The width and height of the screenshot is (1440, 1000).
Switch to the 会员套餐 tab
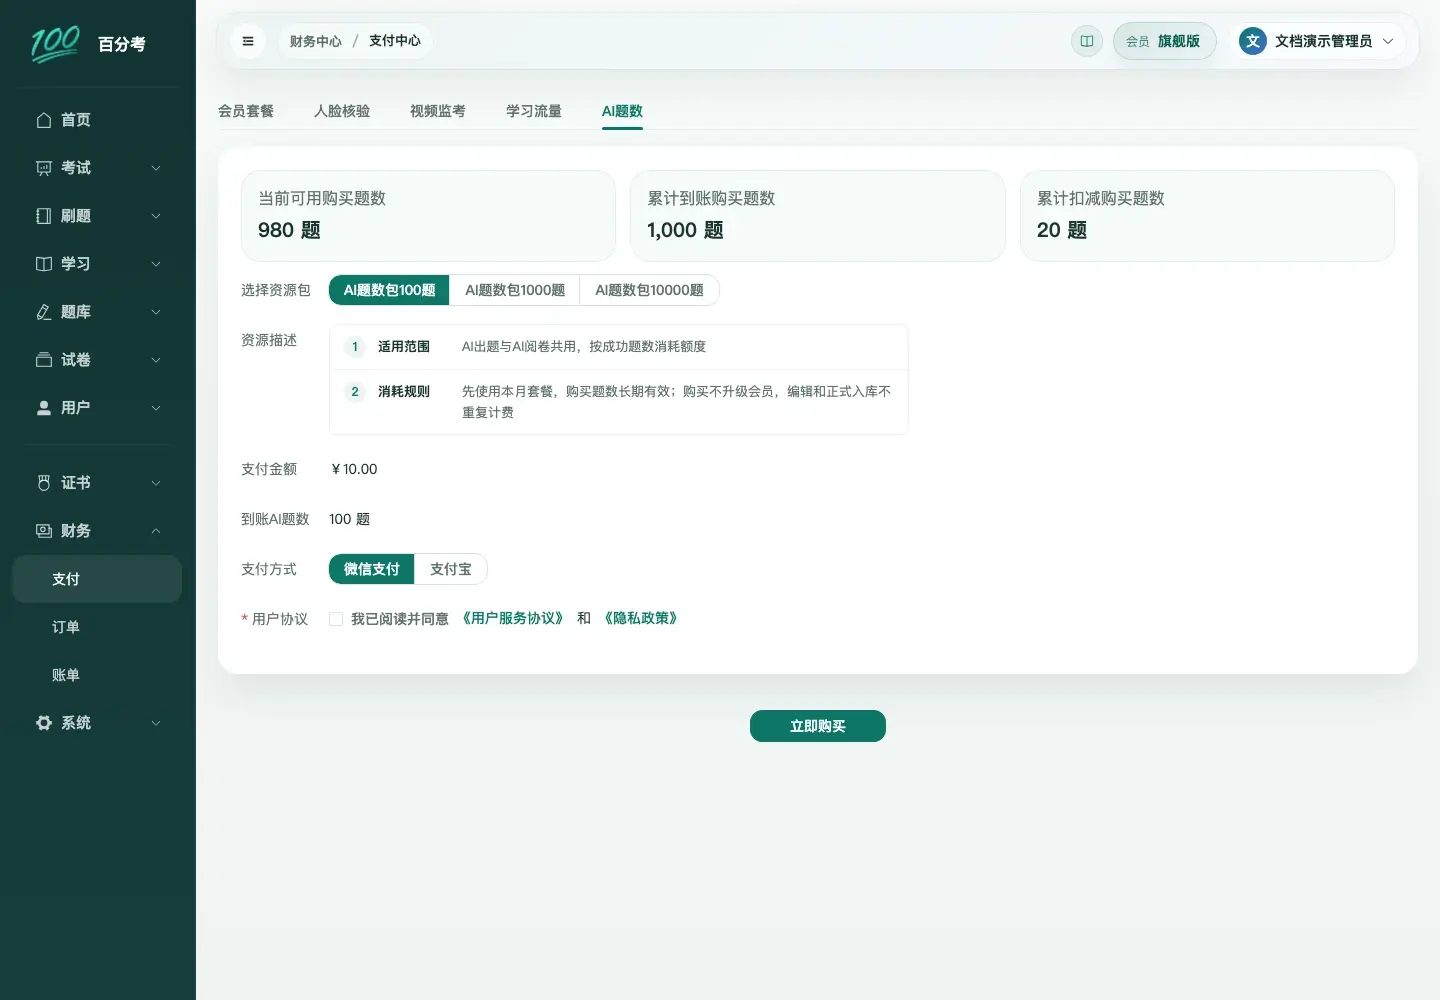(x=246, y=111)
